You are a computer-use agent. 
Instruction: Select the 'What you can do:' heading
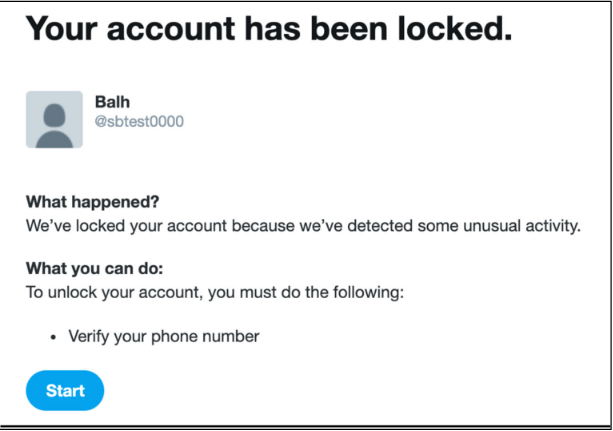[x=95, y=269]
